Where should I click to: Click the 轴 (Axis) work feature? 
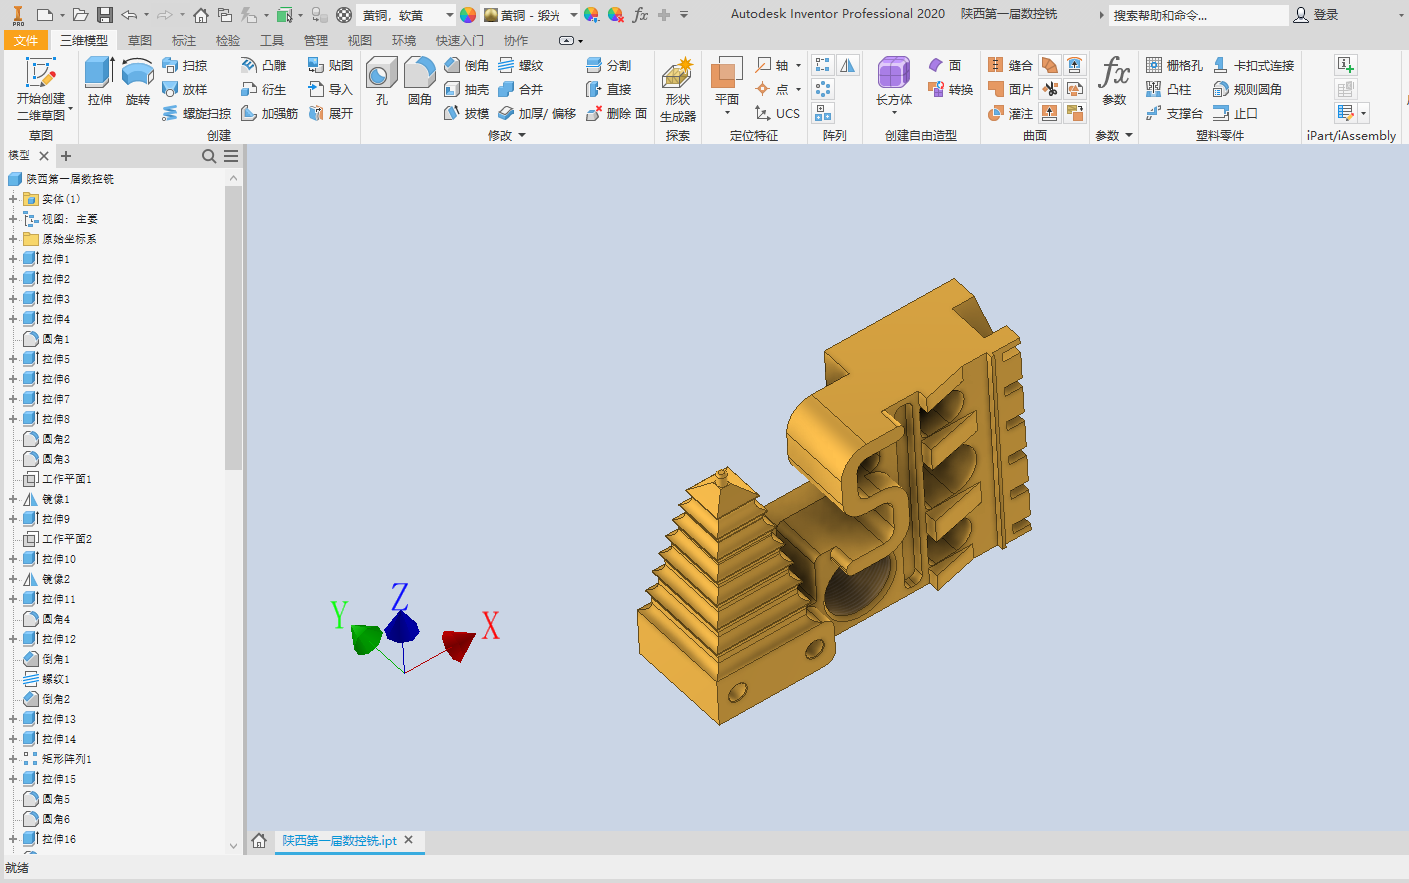pyautogui.click(x=773, y=65)
